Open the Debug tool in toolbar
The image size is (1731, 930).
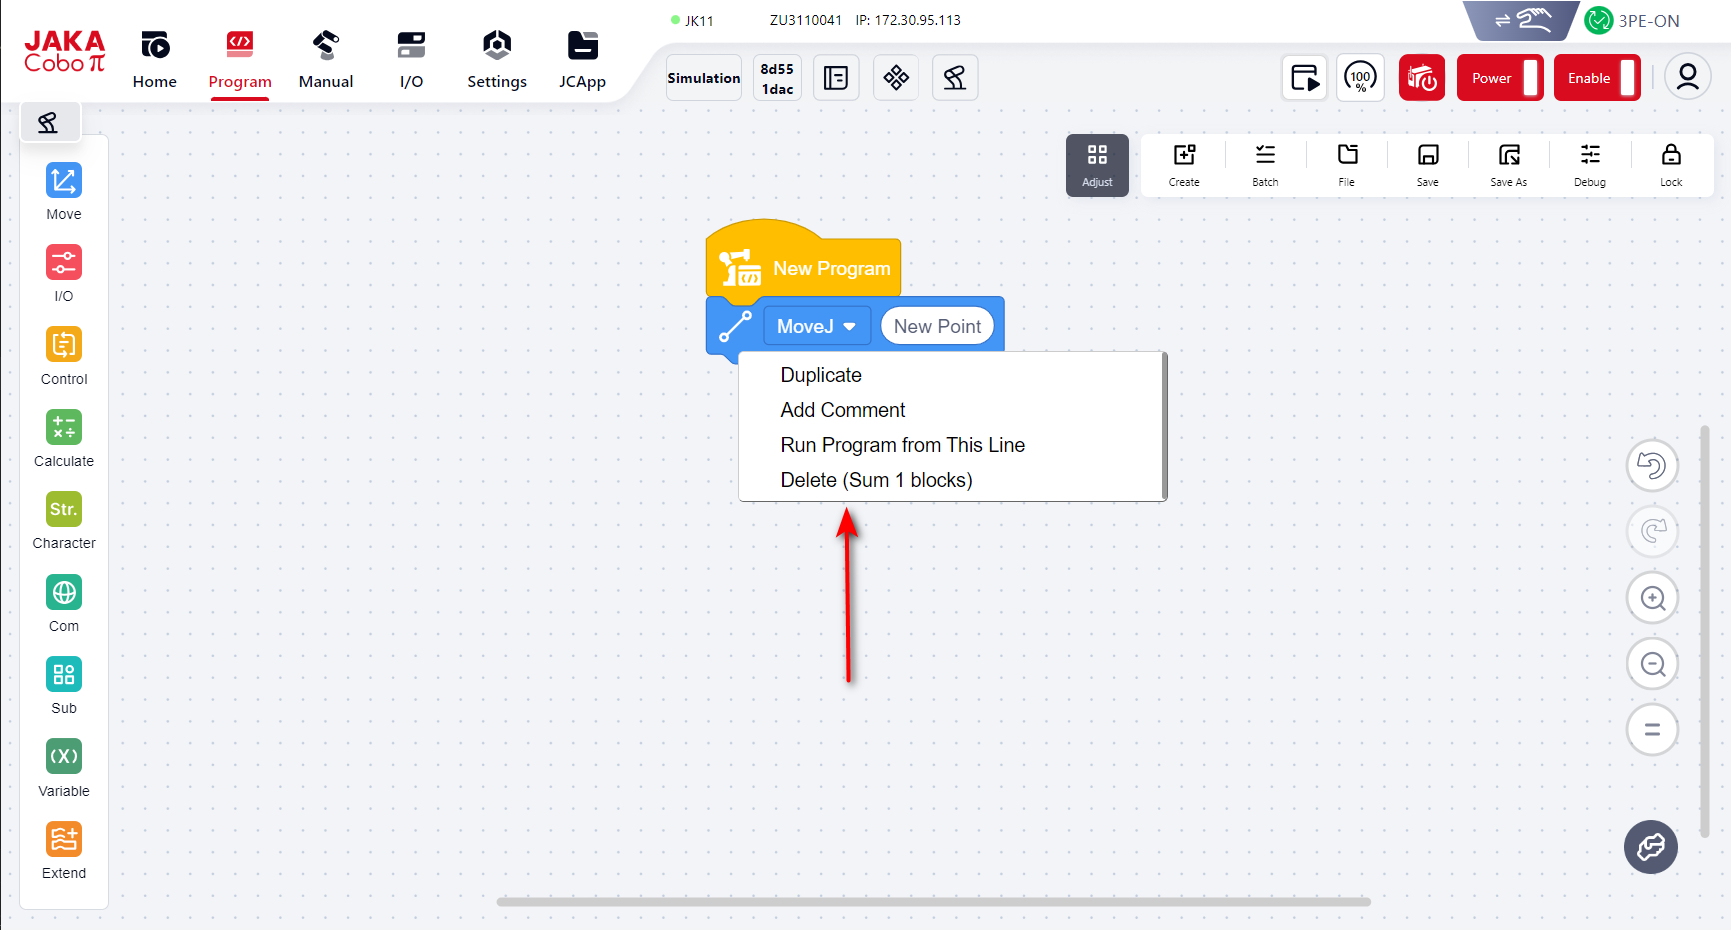[x=1589, y=164]
